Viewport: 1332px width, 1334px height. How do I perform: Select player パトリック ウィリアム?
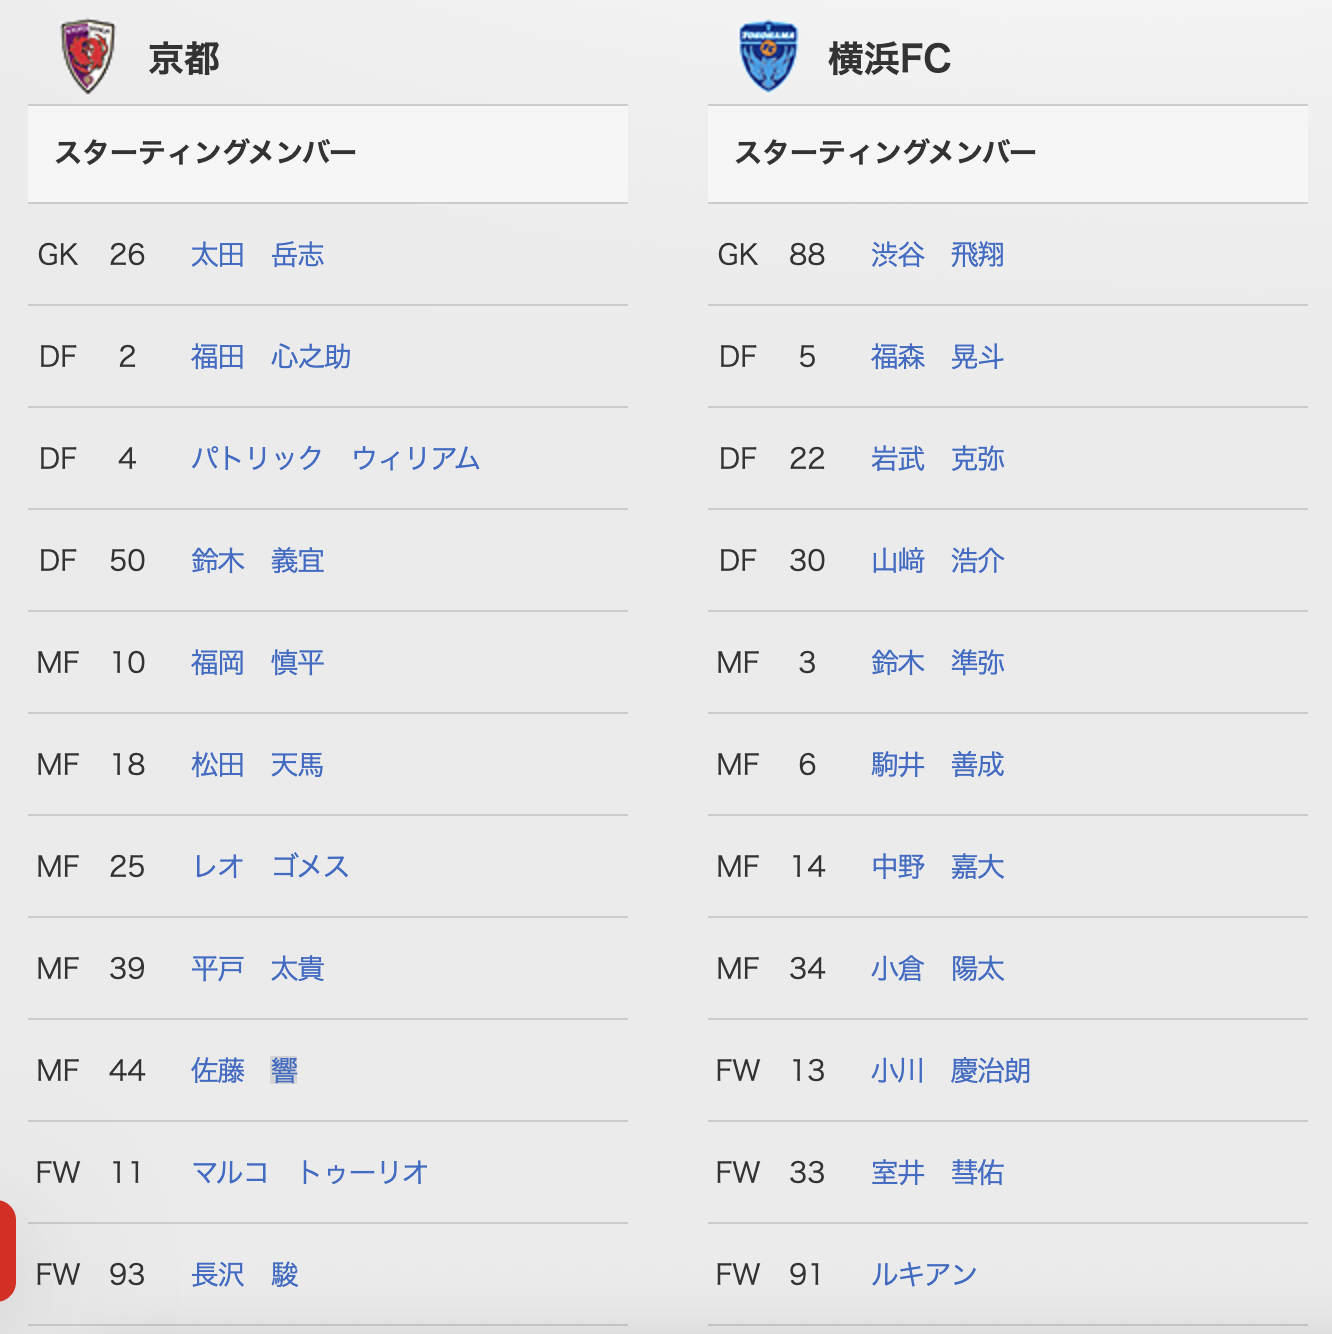335,459
